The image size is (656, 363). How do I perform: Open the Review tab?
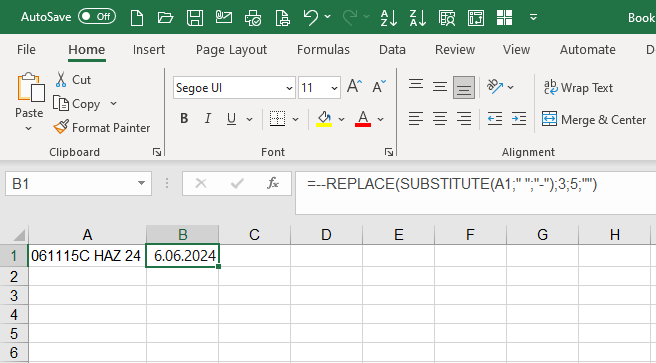click(455, 49)
